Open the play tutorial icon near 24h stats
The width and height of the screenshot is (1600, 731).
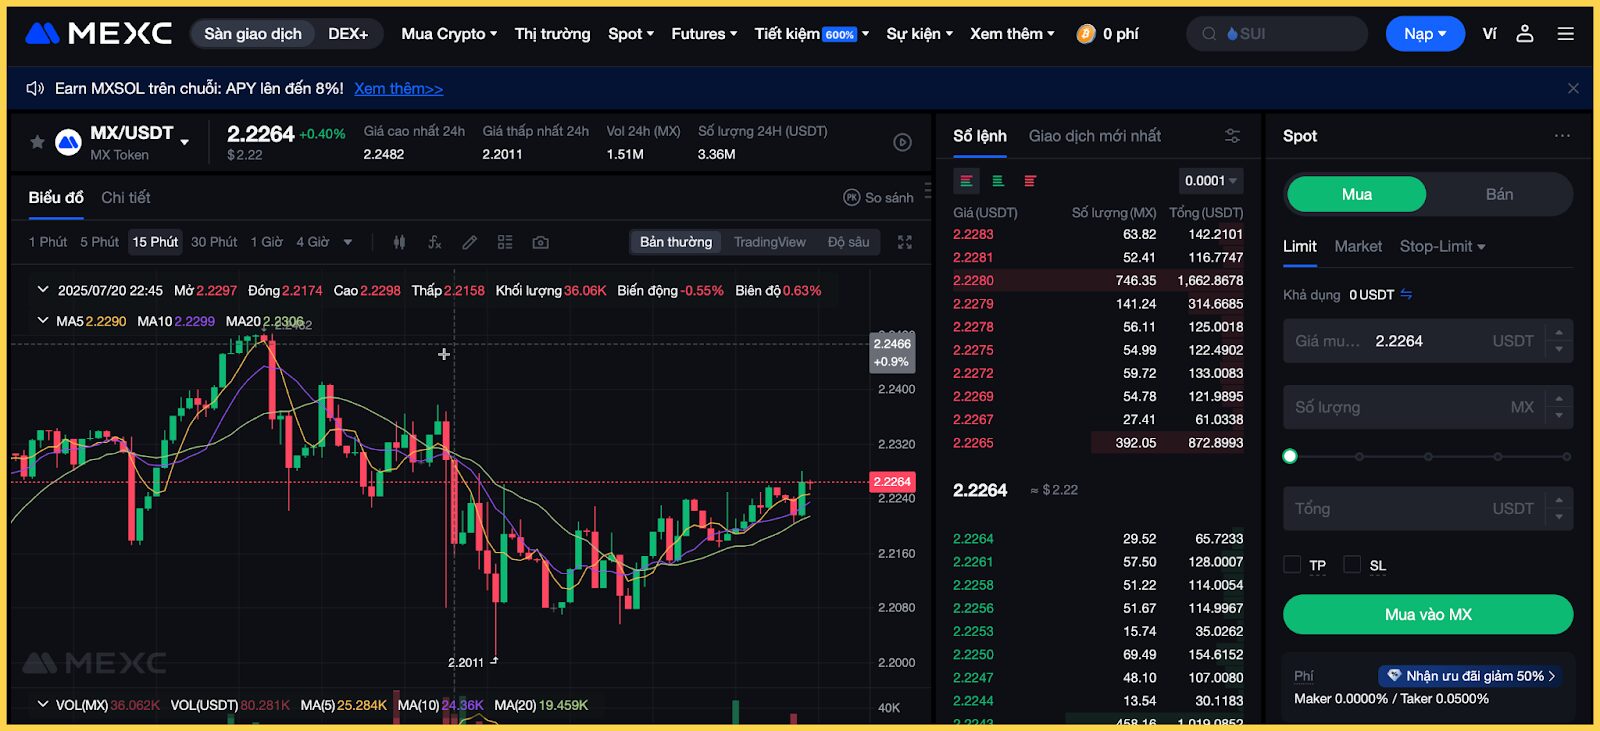pyautogui.click(x=902, y=142)
